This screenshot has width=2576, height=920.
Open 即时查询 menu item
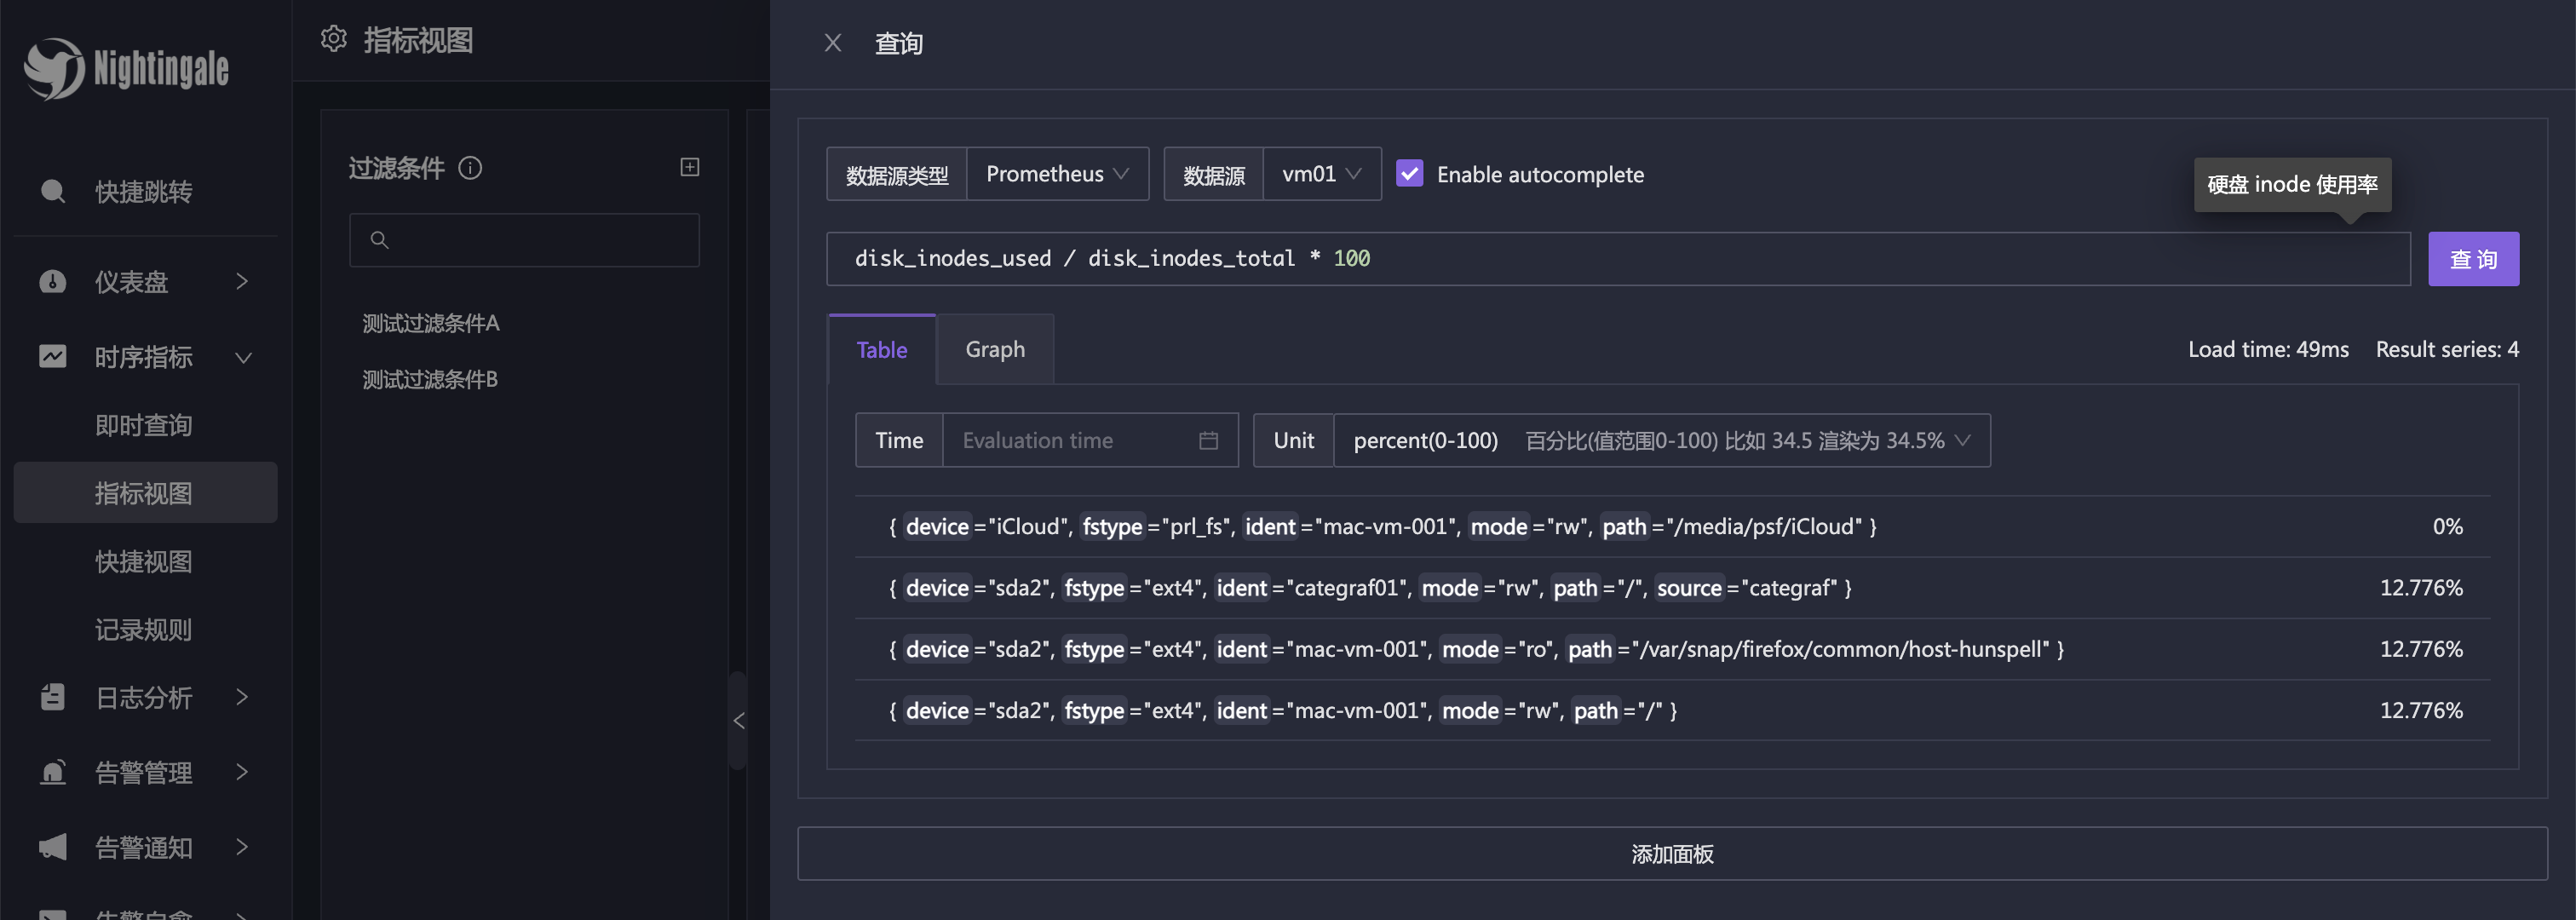143,425
